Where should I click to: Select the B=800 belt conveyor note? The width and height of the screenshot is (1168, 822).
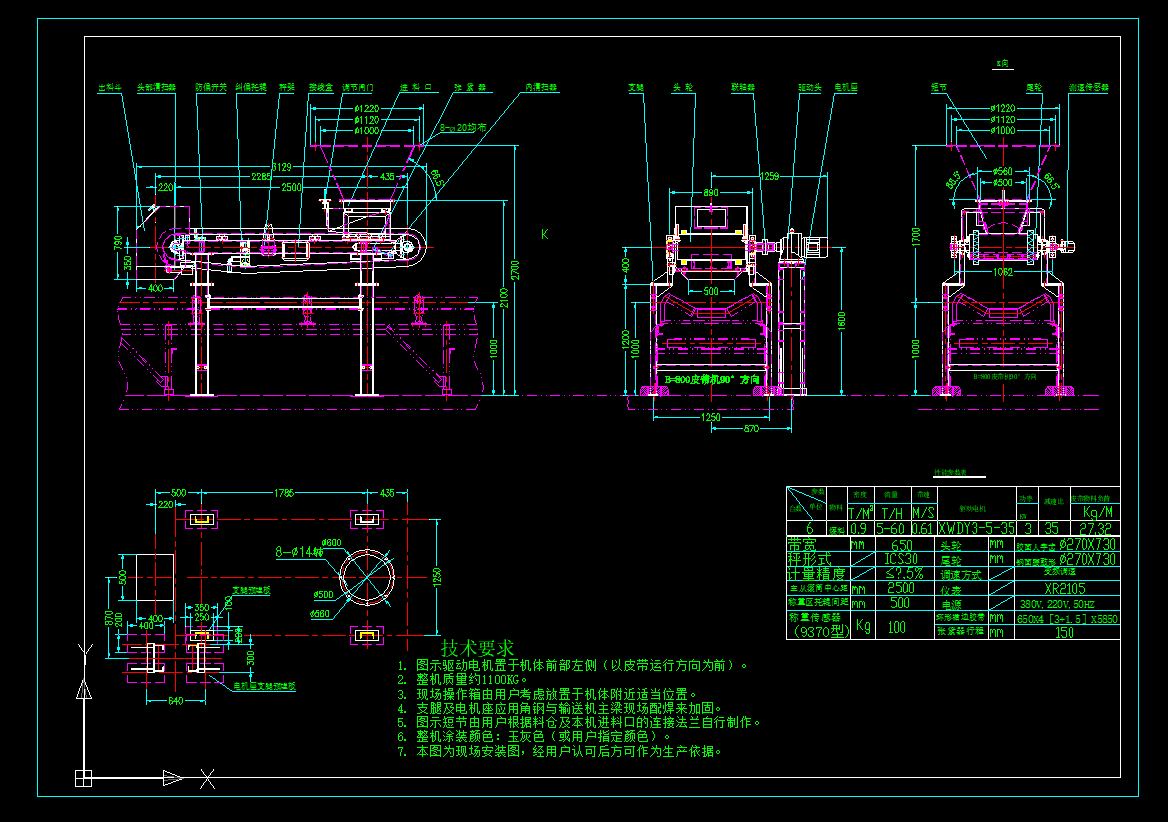click(712, 380)
